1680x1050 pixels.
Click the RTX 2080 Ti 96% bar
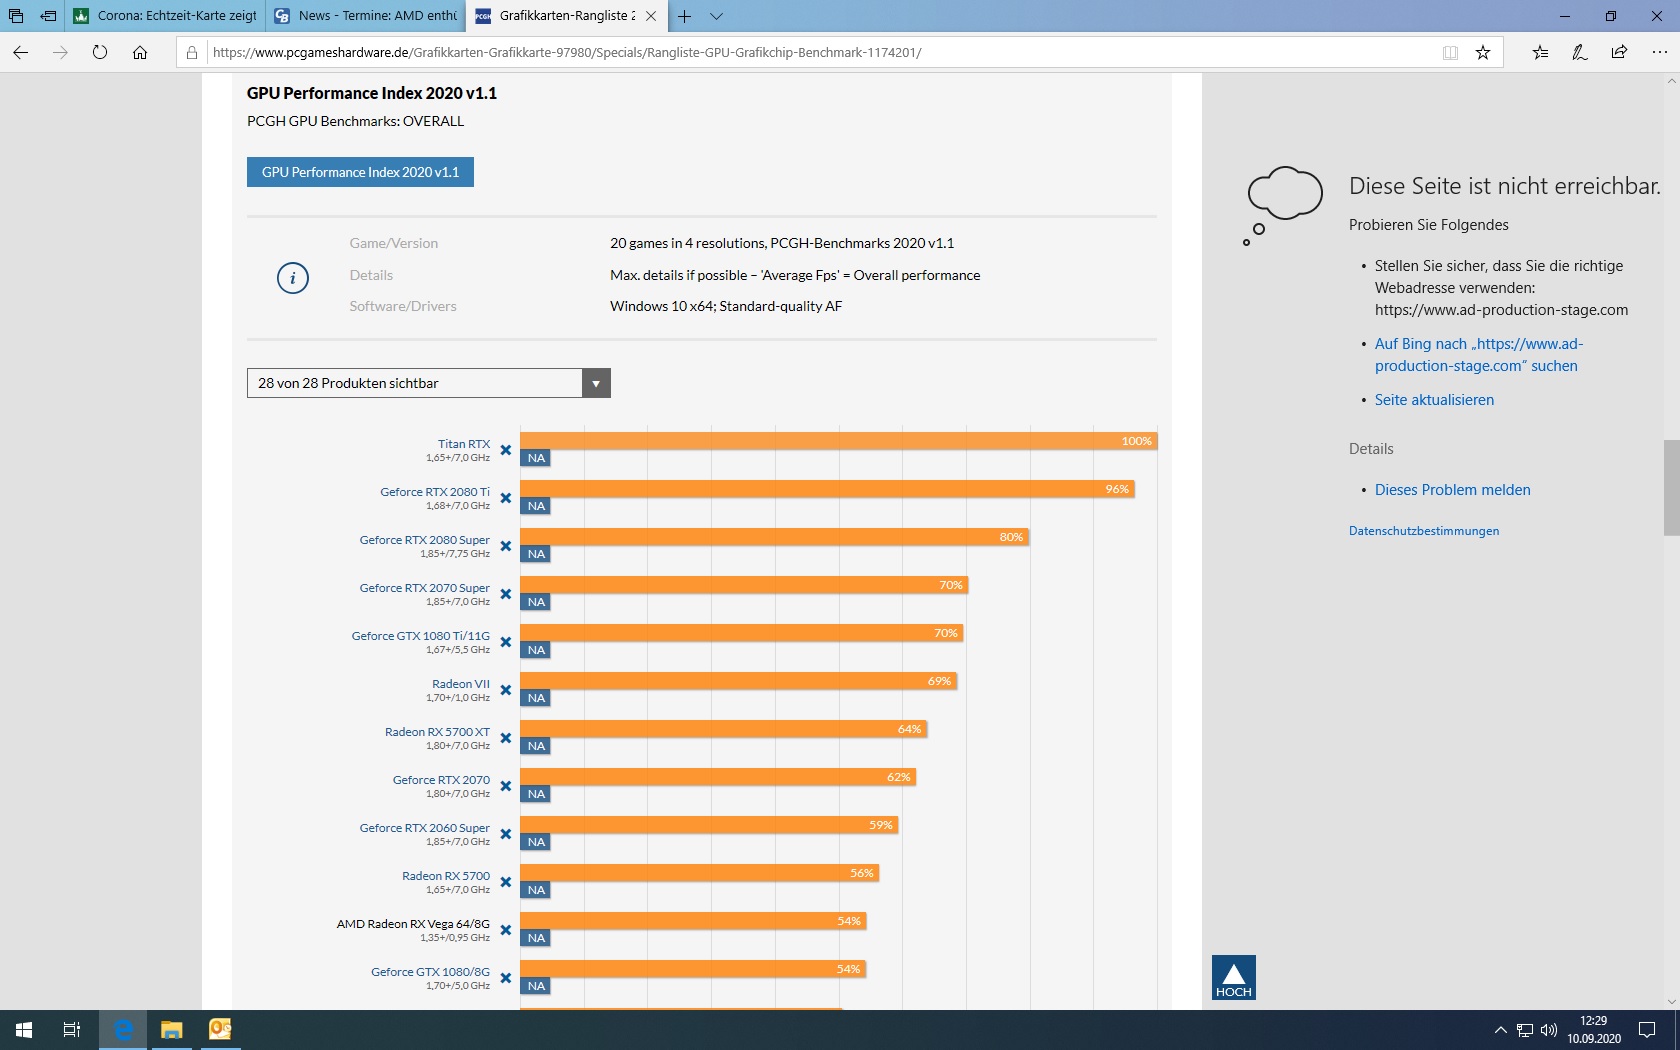coord(826,489)
